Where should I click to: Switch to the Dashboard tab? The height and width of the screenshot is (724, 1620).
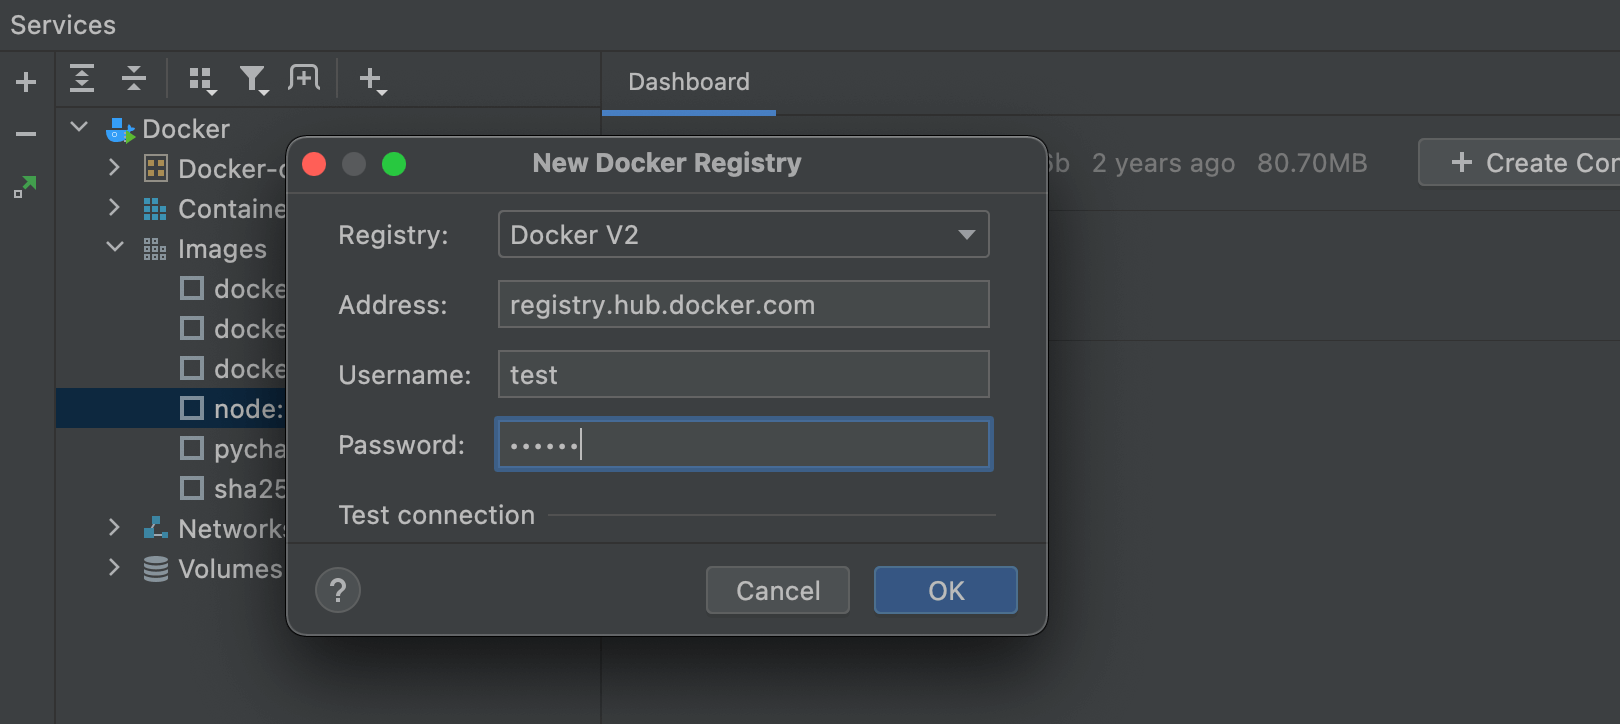688,82
